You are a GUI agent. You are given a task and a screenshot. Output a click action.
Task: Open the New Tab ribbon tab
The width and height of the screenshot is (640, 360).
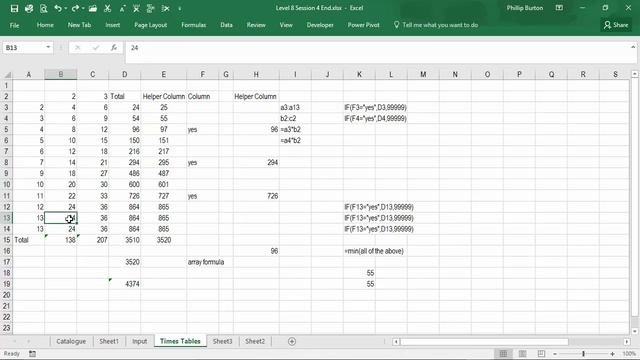(x=79, y=25)
